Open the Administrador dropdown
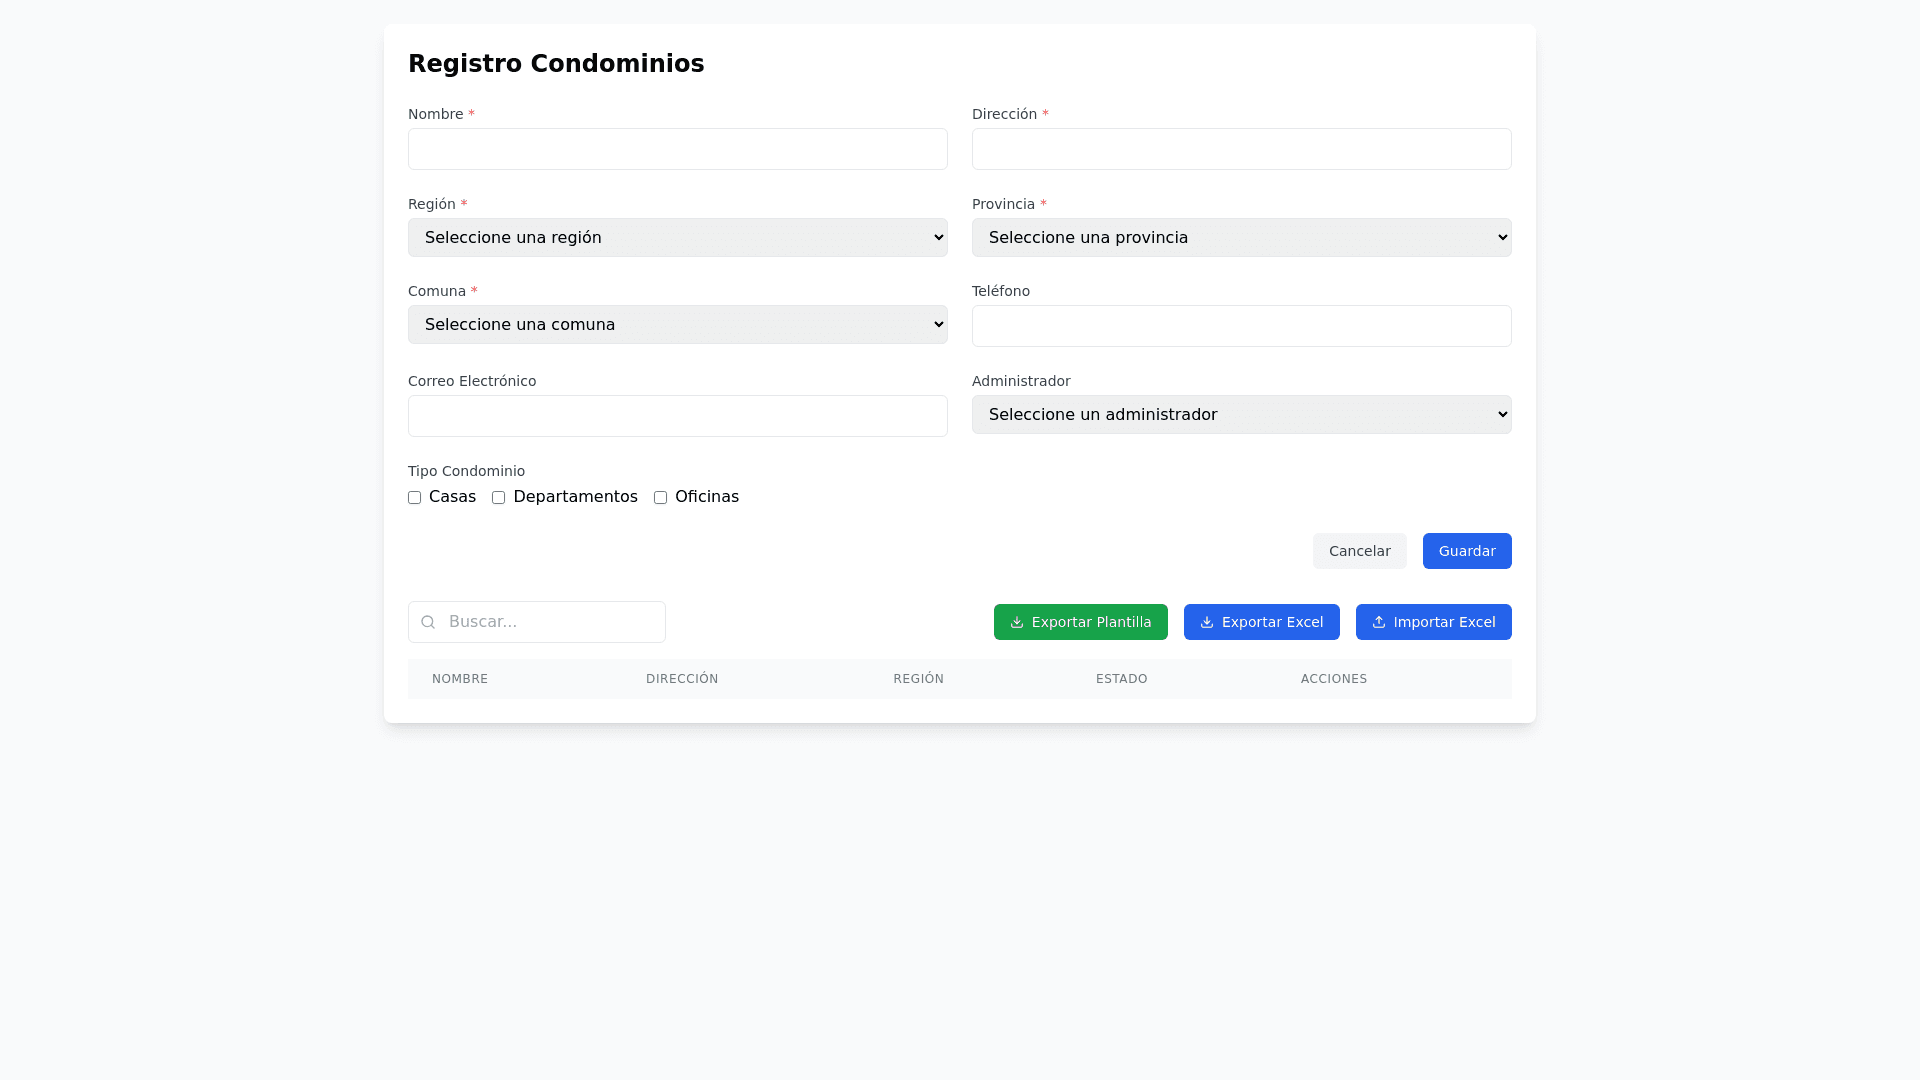Viewport: 1920px width, 1080px height. click(1241, 415)
